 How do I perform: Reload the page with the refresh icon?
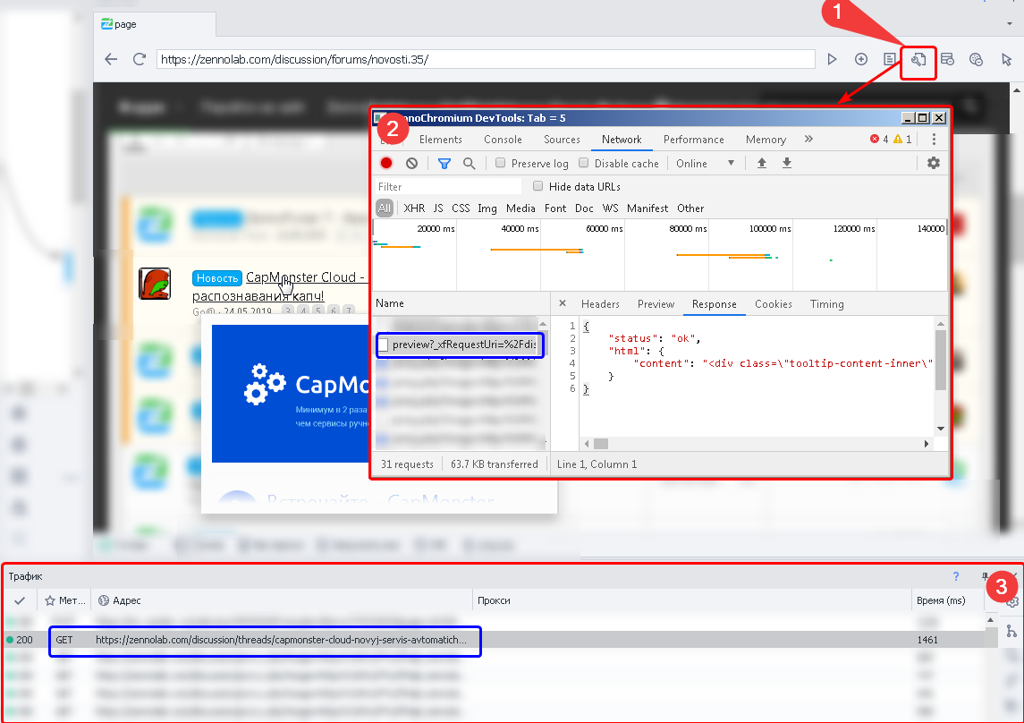point(139,60)
